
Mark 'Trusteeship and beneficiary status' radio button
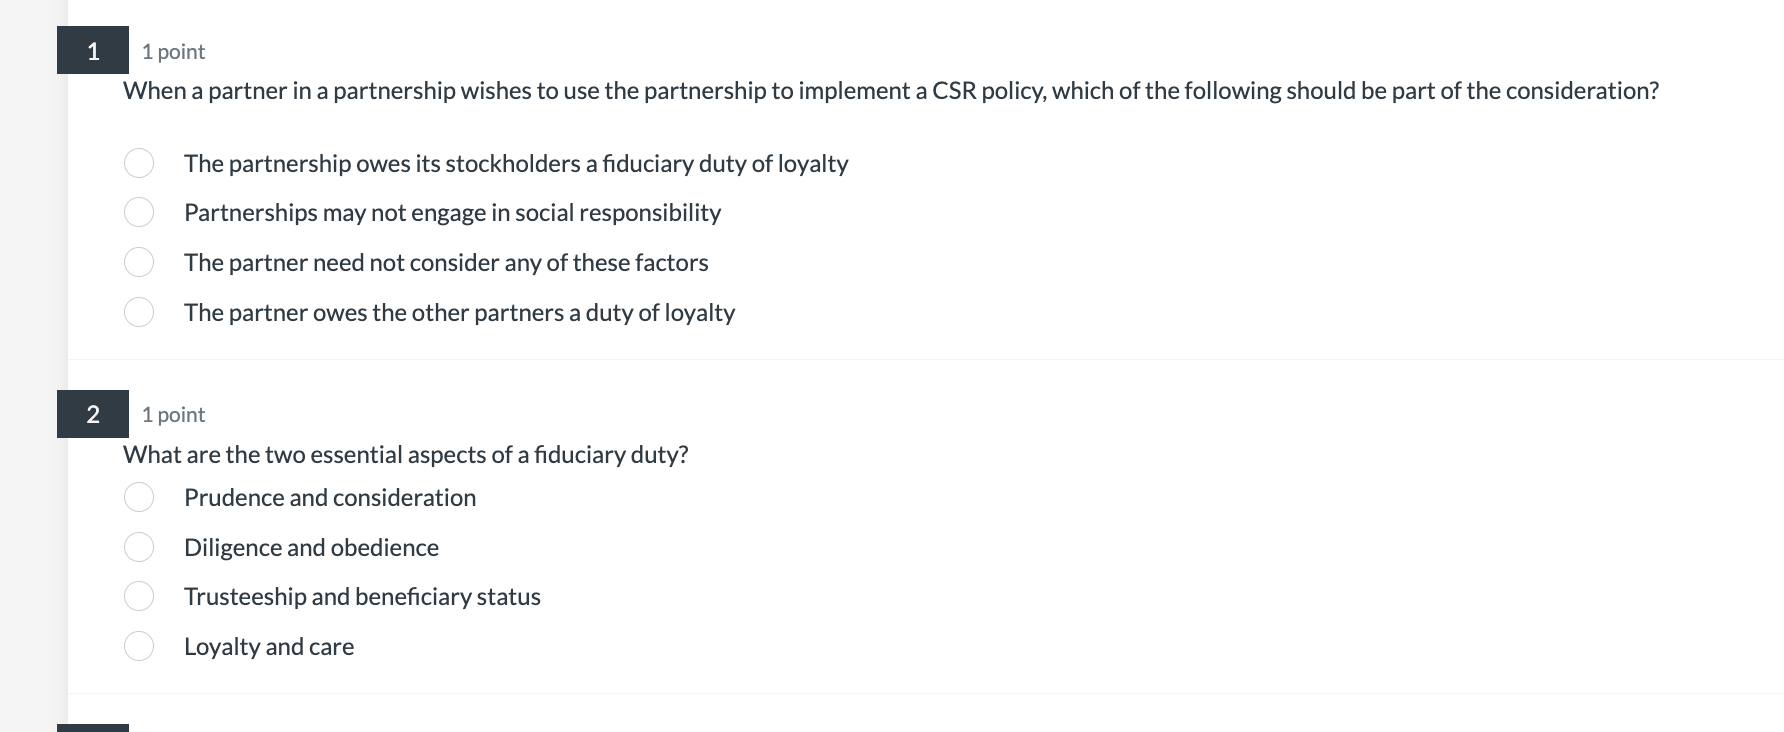(139, 596)
